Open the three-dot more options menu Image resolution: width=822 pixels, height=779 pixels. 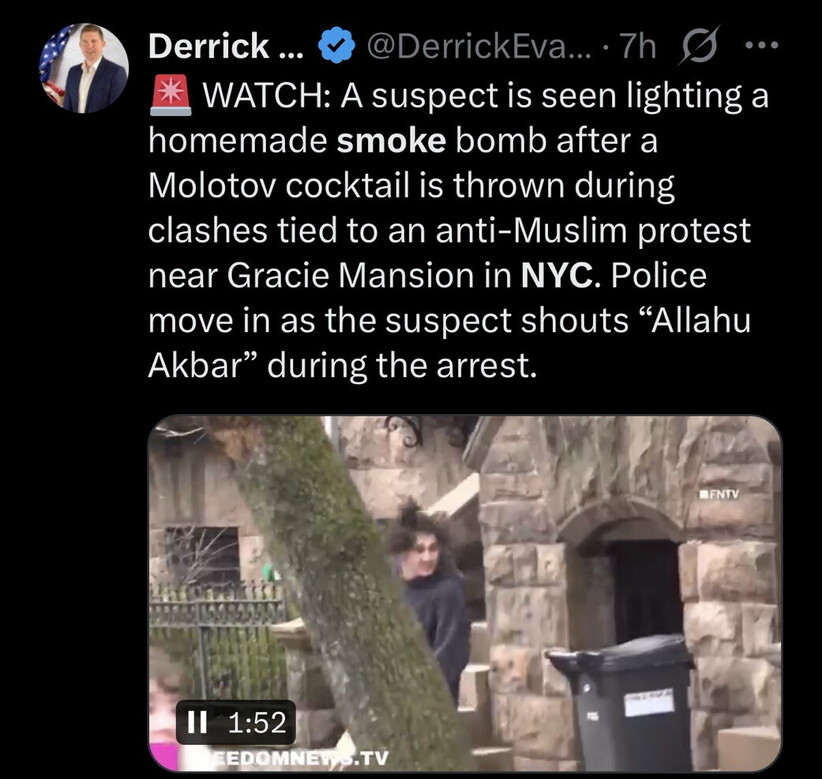[x=762, y=46]
